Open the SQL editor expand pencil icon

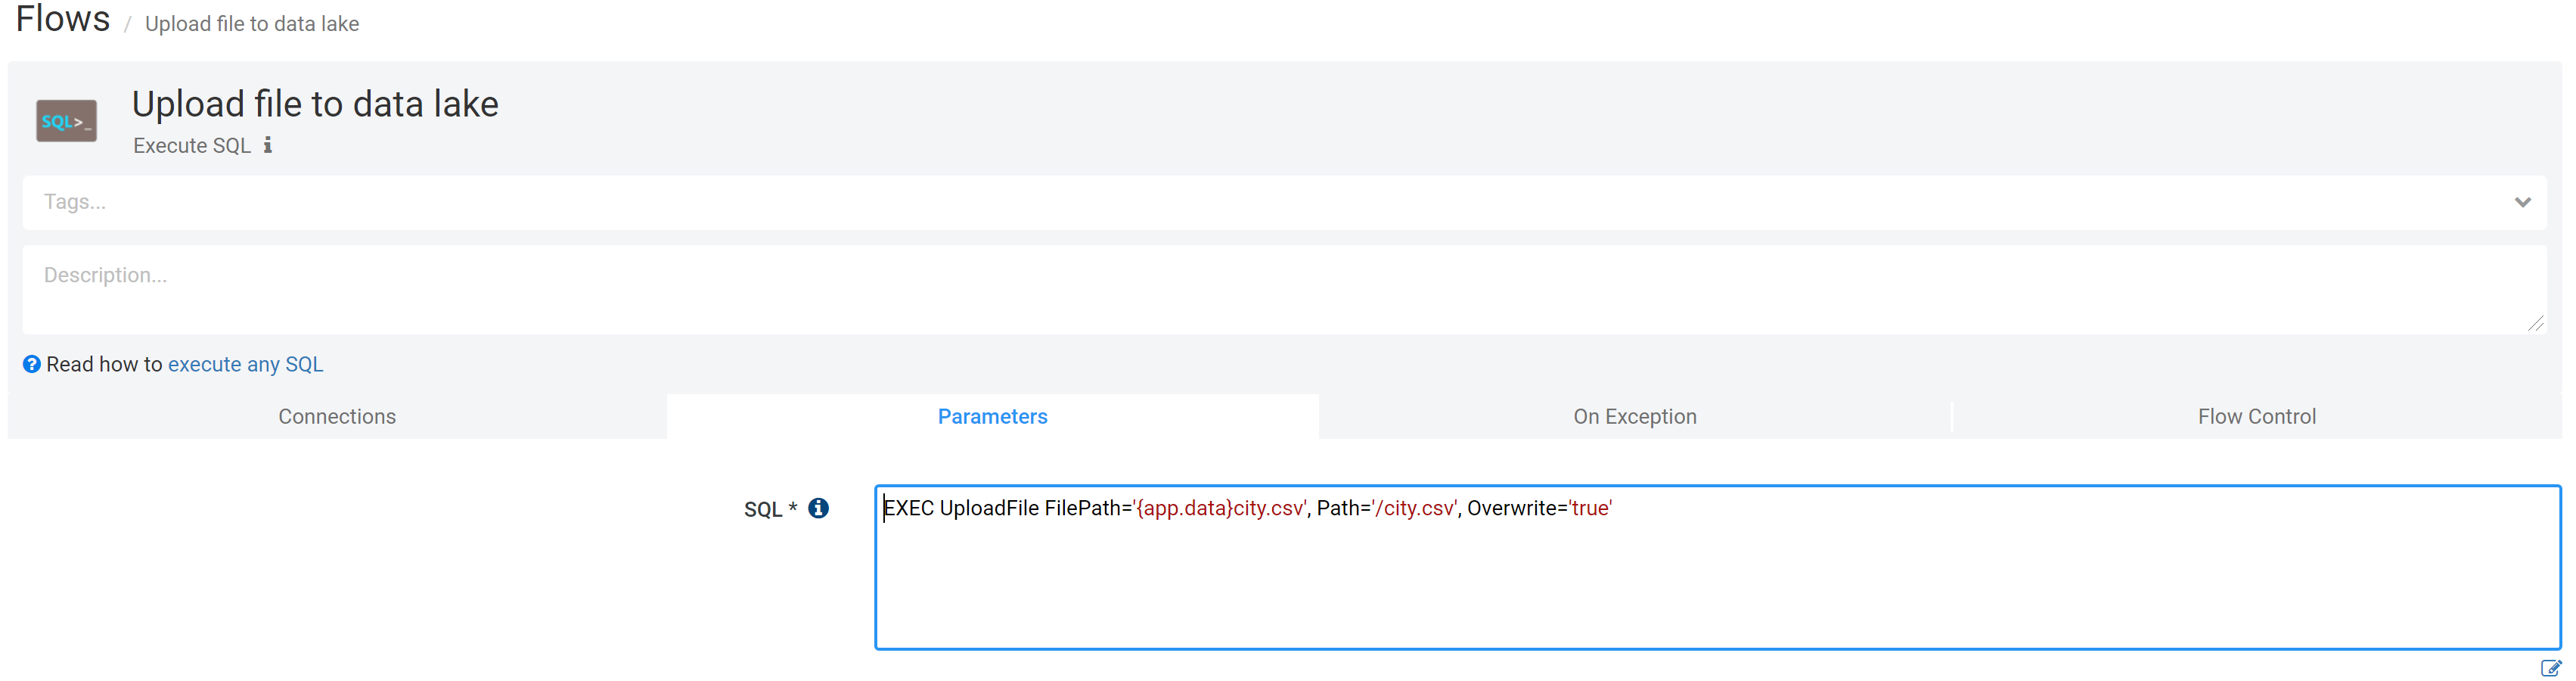[2550, 668]
